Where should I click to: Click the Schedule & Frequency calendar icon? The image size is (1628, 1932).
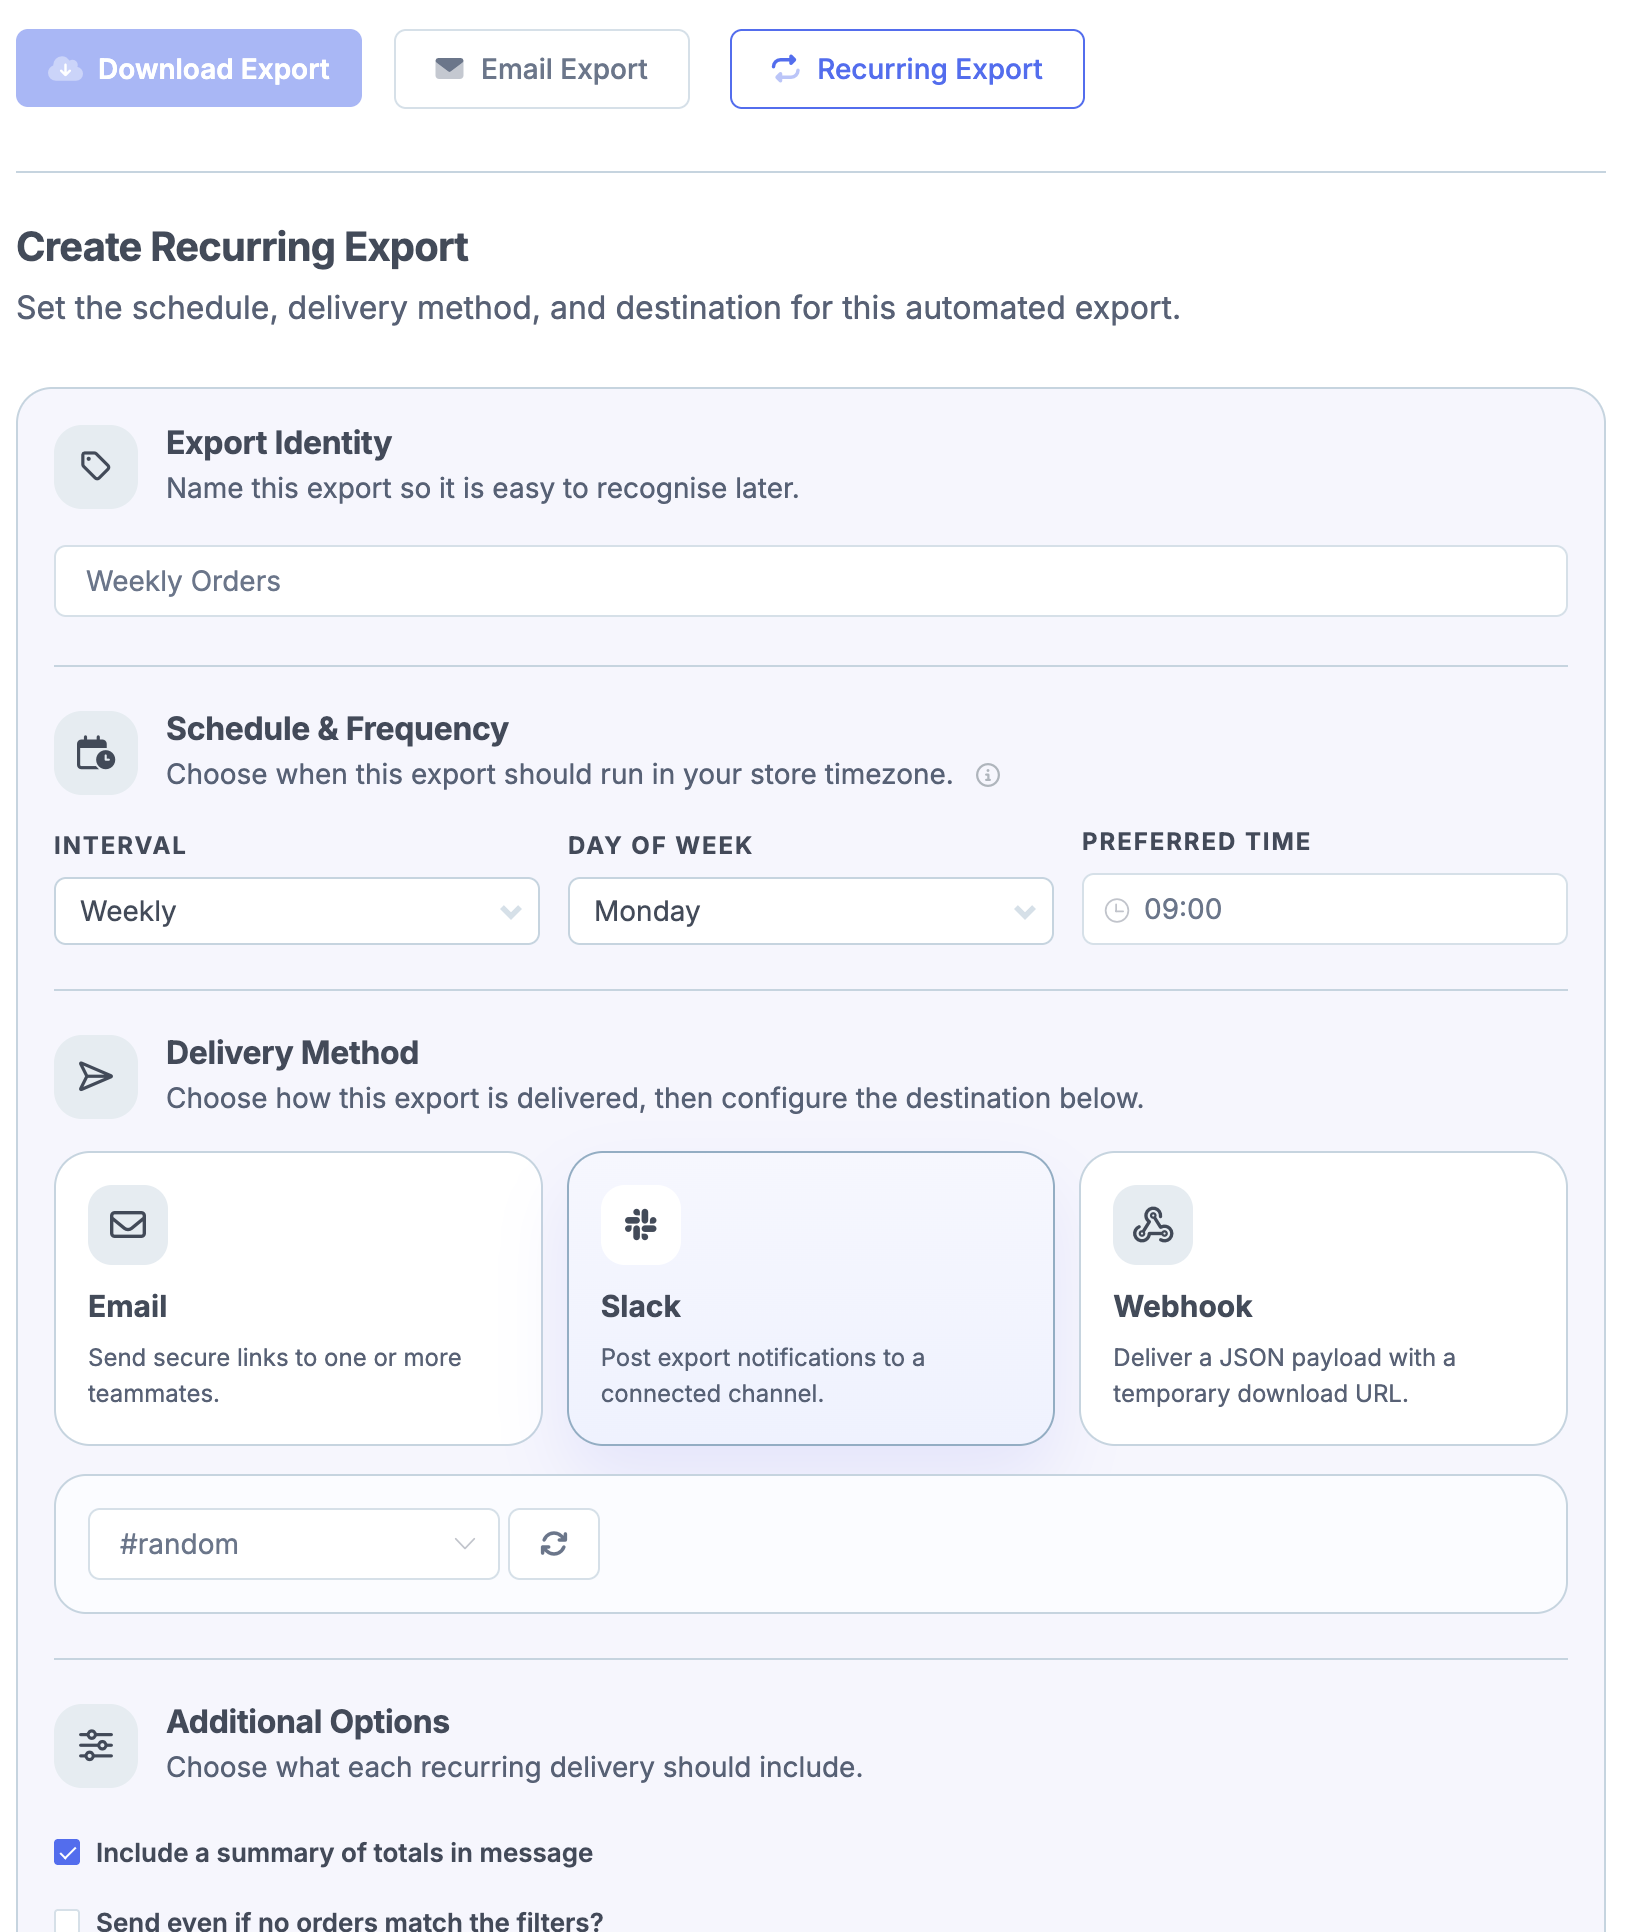(95, 753)
